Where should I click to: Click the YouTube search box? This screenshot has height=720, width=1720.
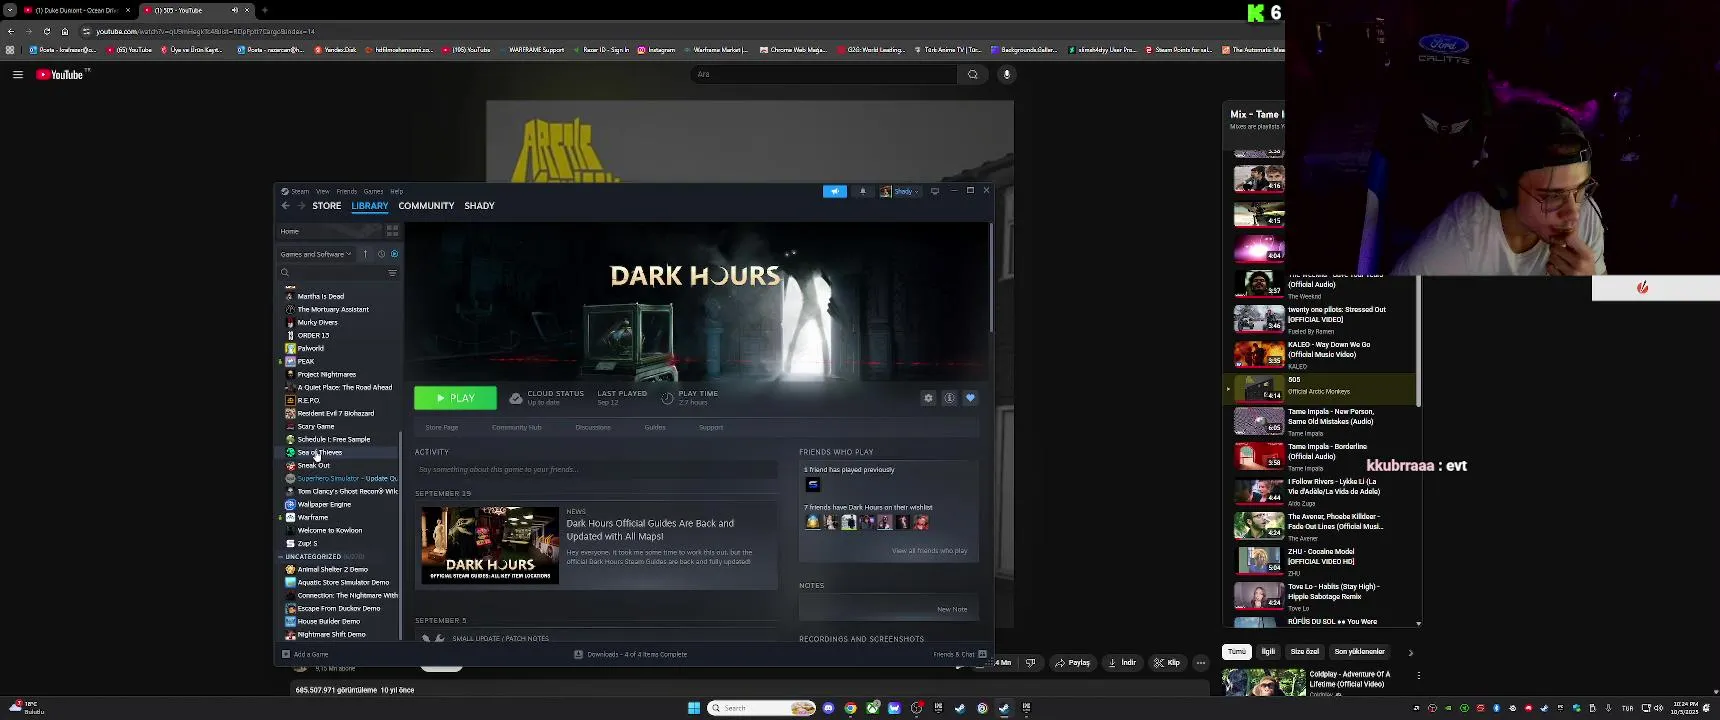(x=823, y=74)
